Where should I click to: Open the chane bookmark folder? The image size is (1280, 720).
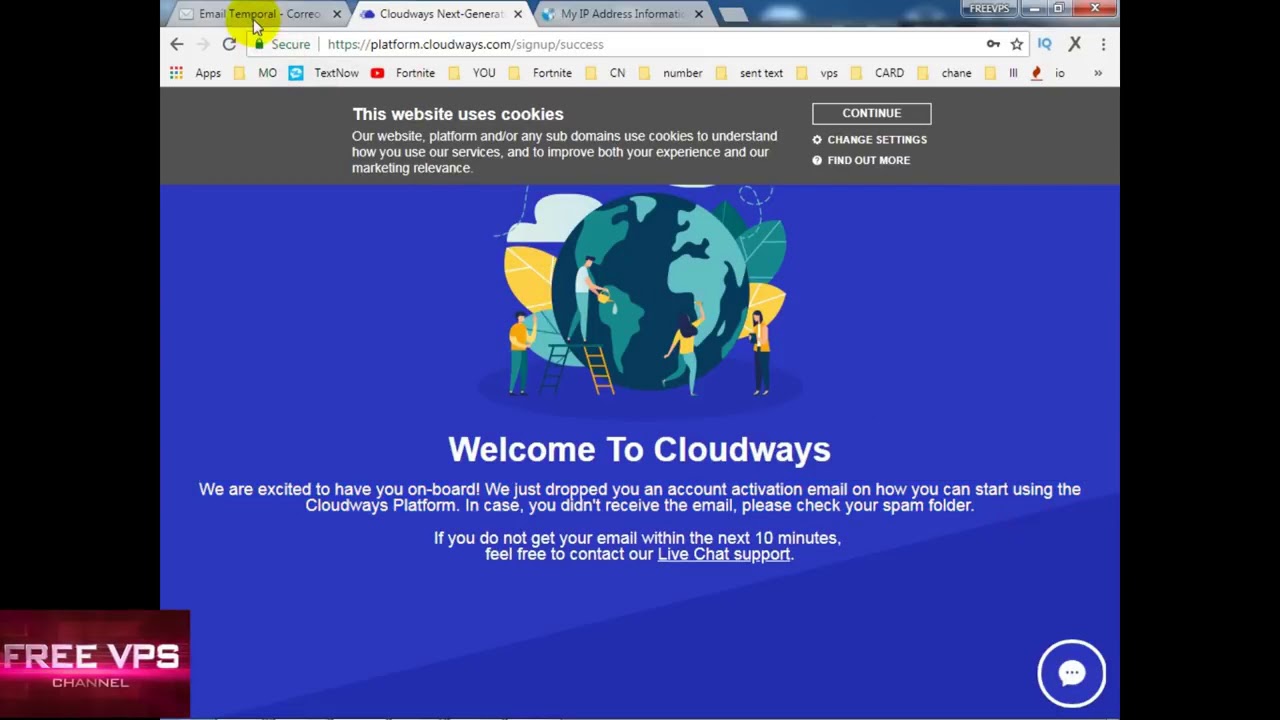(943, 73)
